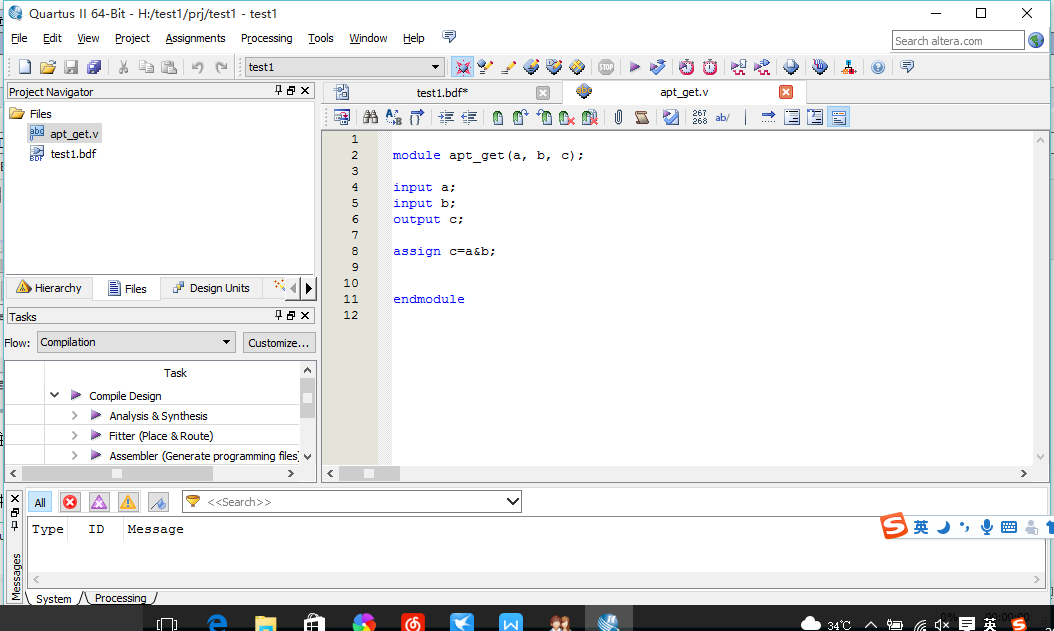Viewport: 1054px width, 631px height.
Task: Open the system integration hierarchy icon
Action: coord(848,67)
